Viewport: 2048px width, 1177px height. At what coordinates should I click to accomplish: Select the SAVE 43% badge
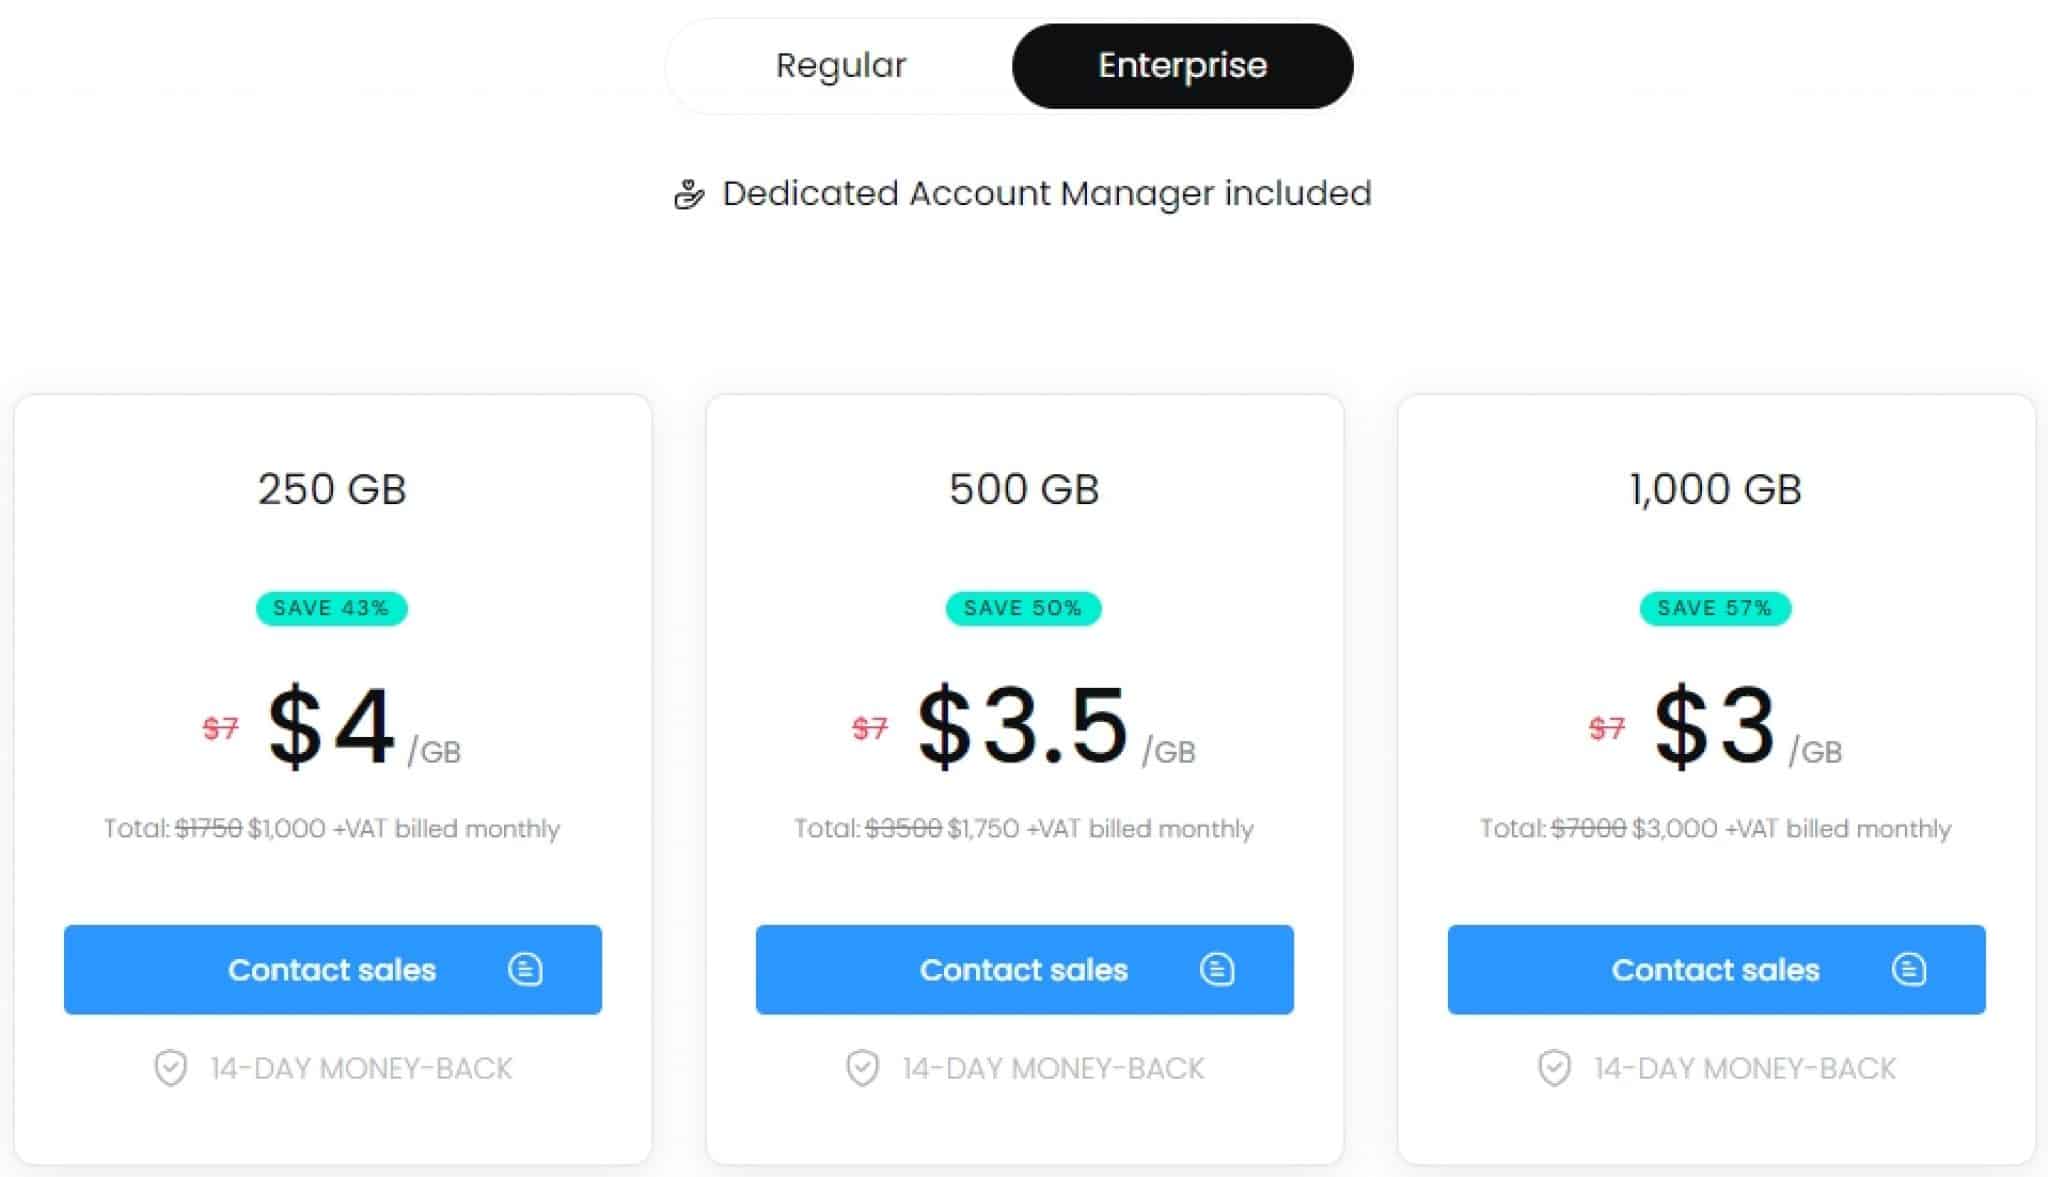pos(332,608)
